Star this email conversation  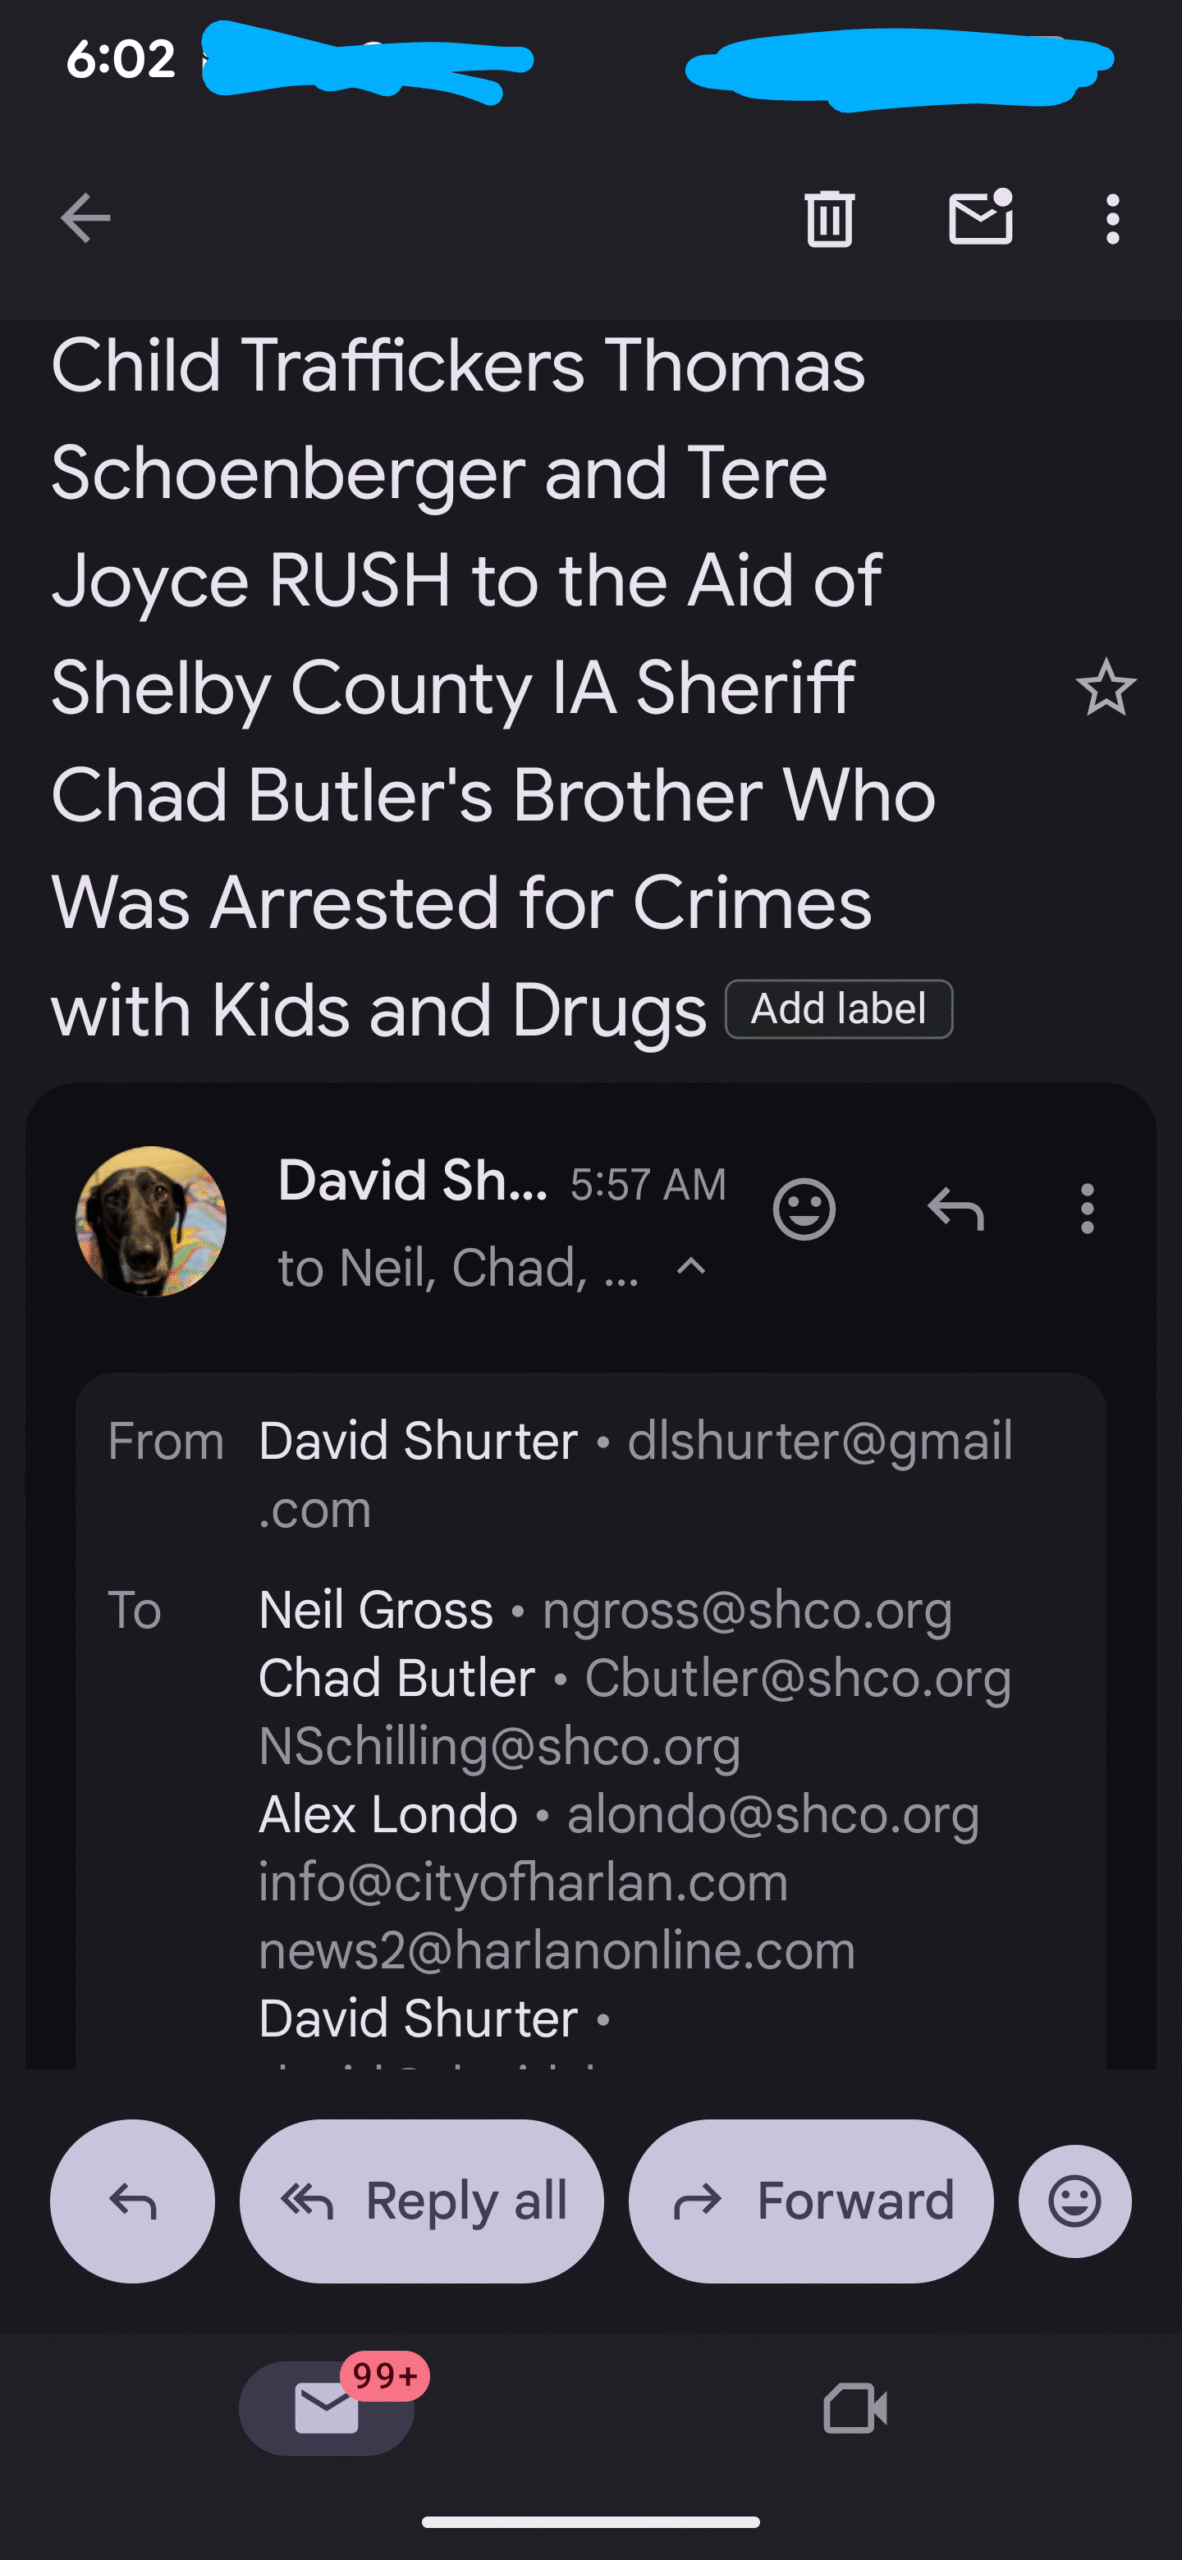tap(1106, 688)
